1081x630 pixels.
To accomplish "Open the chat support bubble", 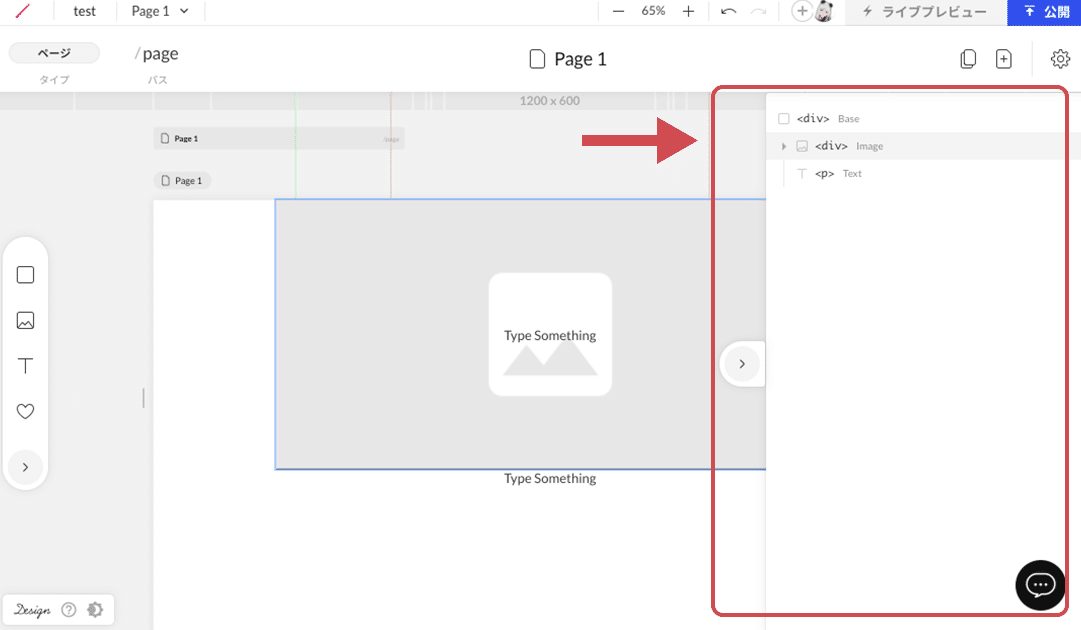I will (x=1040, y=585).
